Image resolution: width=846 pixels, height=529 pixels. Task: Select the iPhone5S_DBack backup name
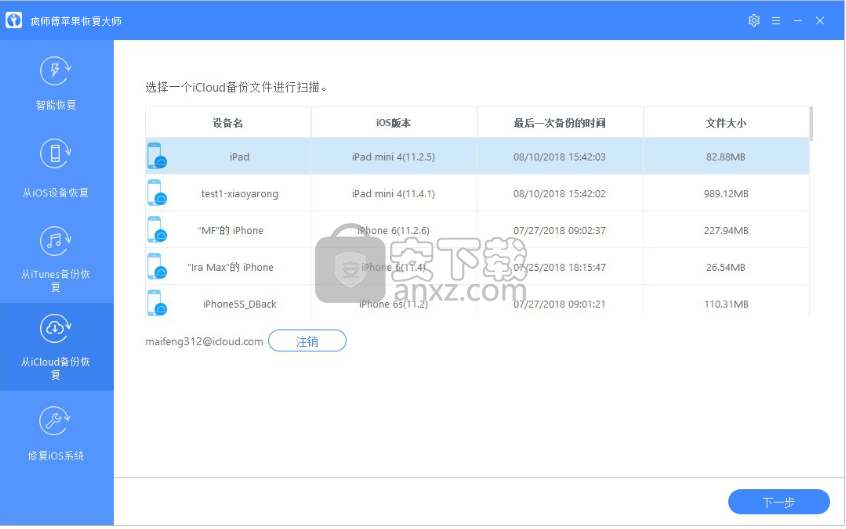coord(240,304)
